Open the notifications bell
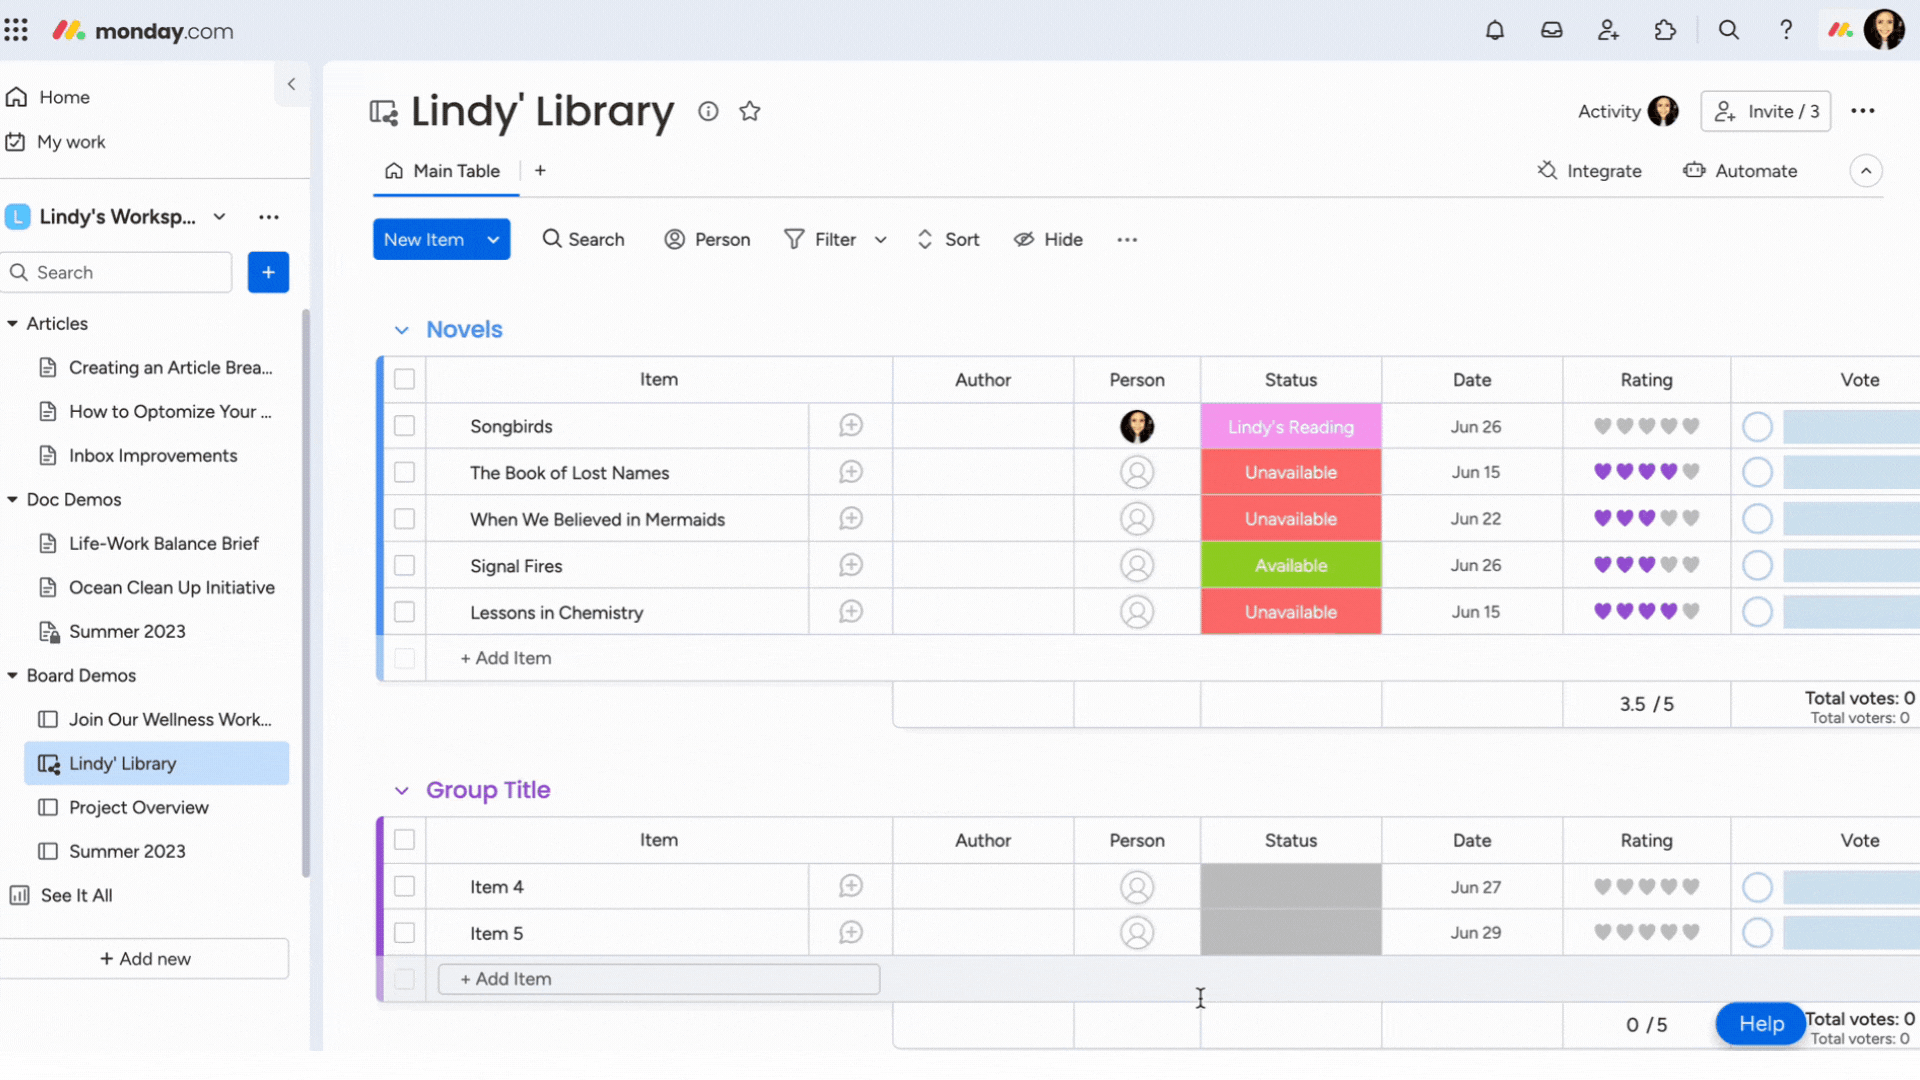This screenshot has width=1920, height=1080. pos(1494,30)
